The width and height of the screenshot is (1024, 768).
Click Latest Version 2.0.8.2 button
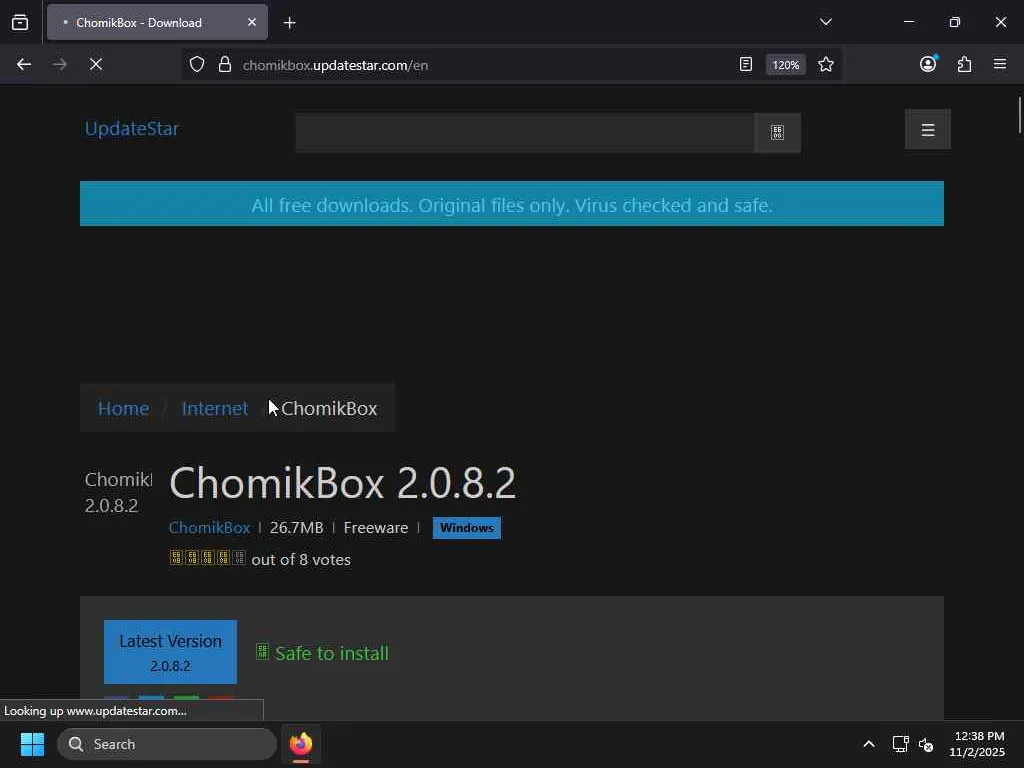[x=170, y=652]
